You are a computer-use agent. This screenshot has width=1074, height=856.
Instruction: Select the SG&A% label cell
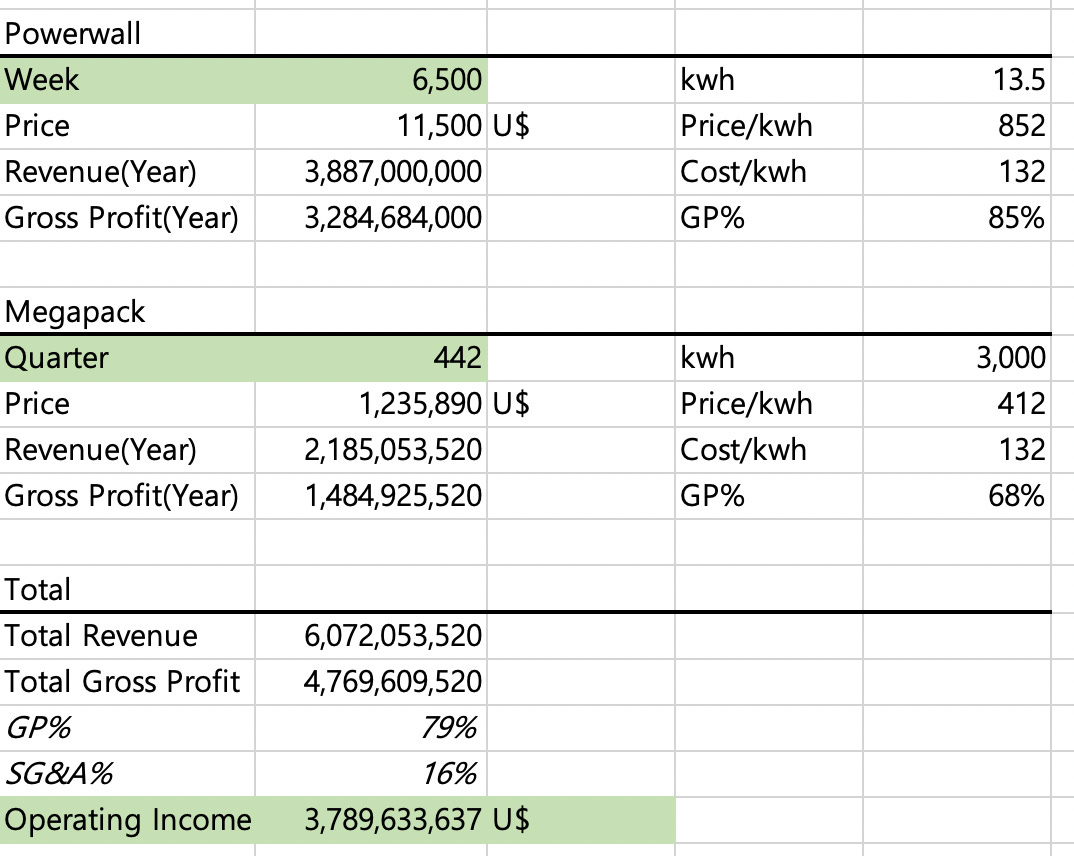(x=127, y=774)
